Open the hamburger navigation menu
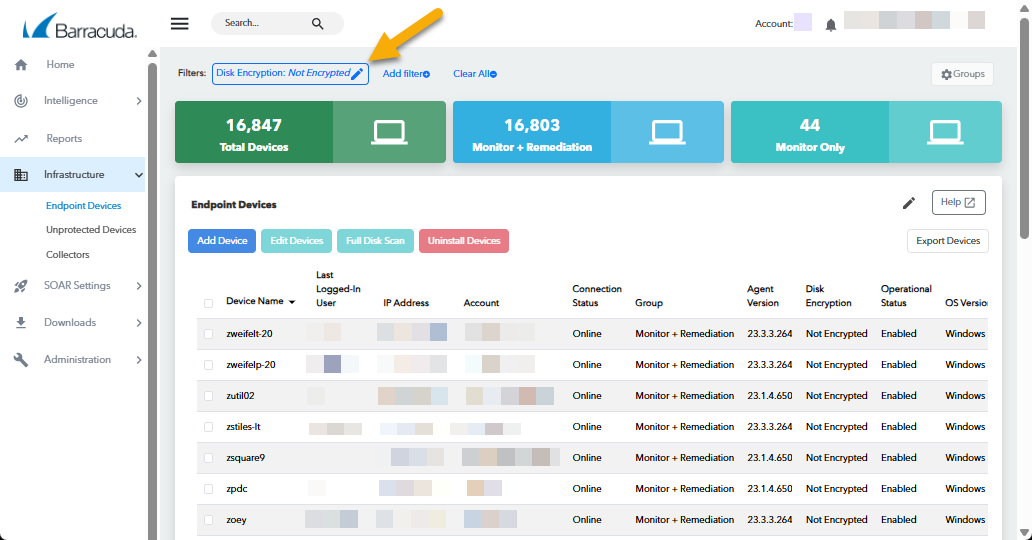This screenshot has height=540, width=1032. tap(180, 24)
